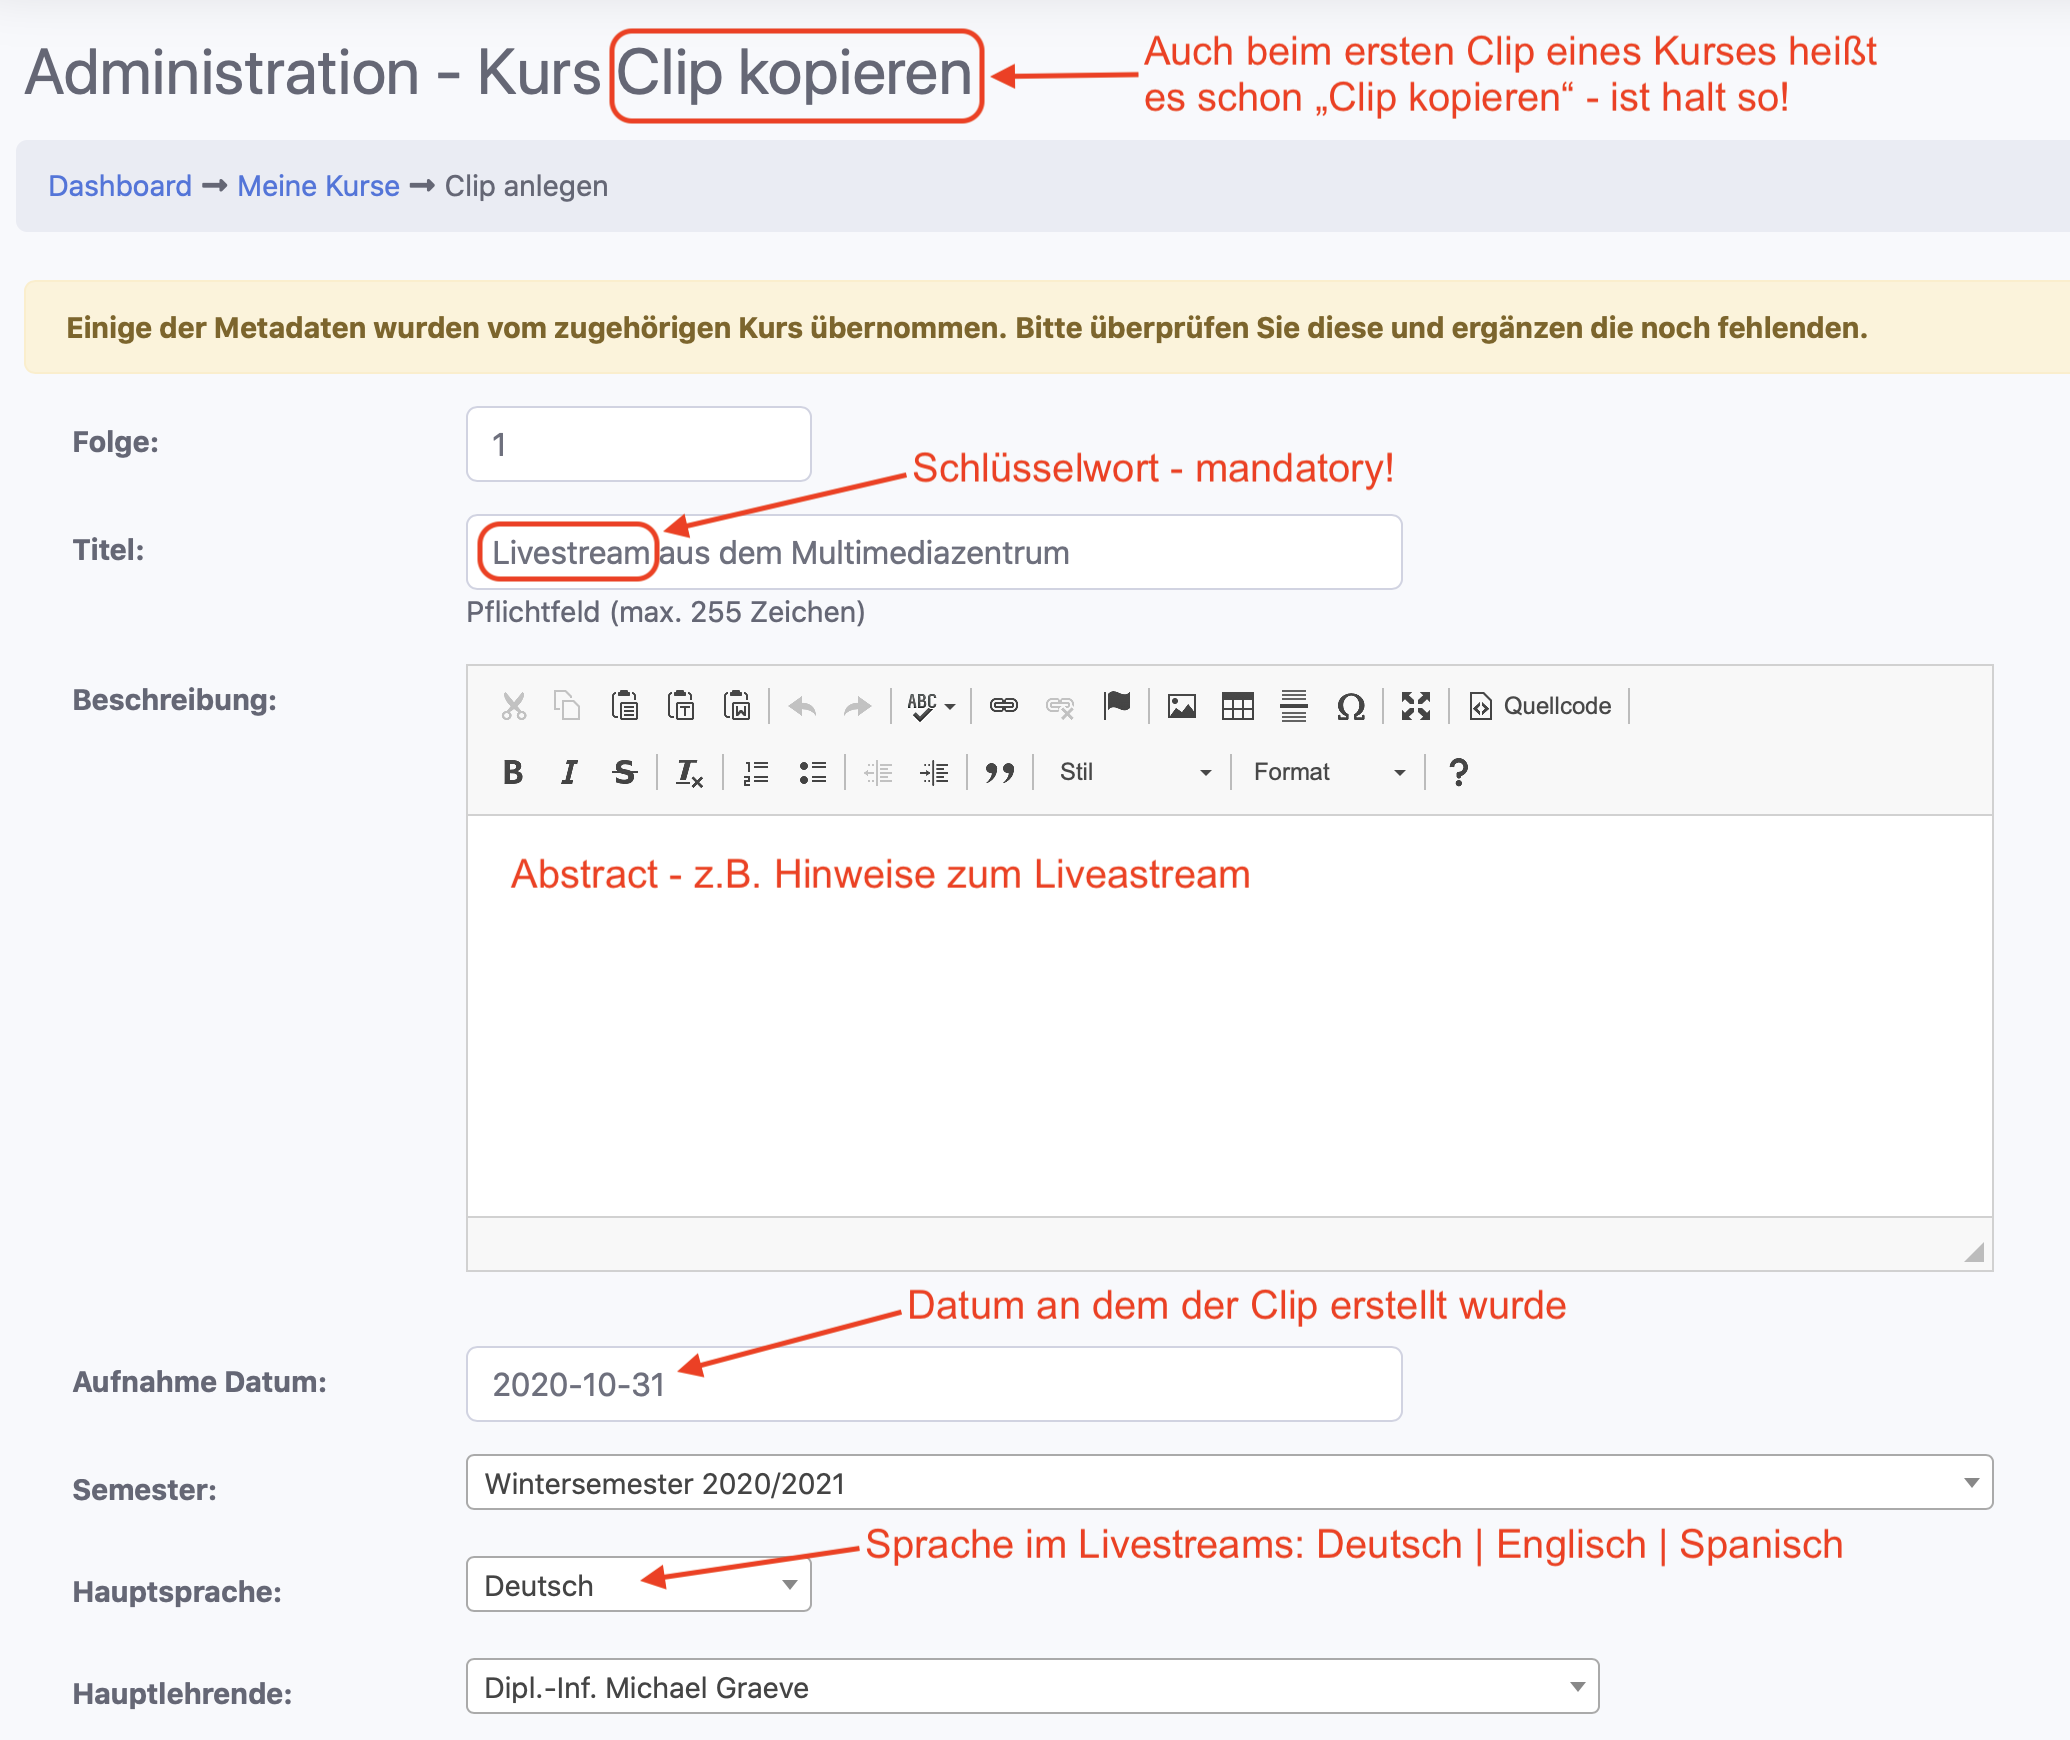Maximize the editor with the fullscreen icon
2070x1740 pixels.
[x=1416, y=706]
